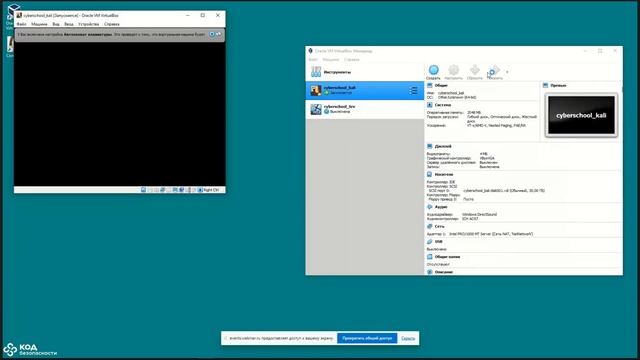Click inside the black VM display area
The height and width of the screenshot is (360, 640).
pos(120,113)
